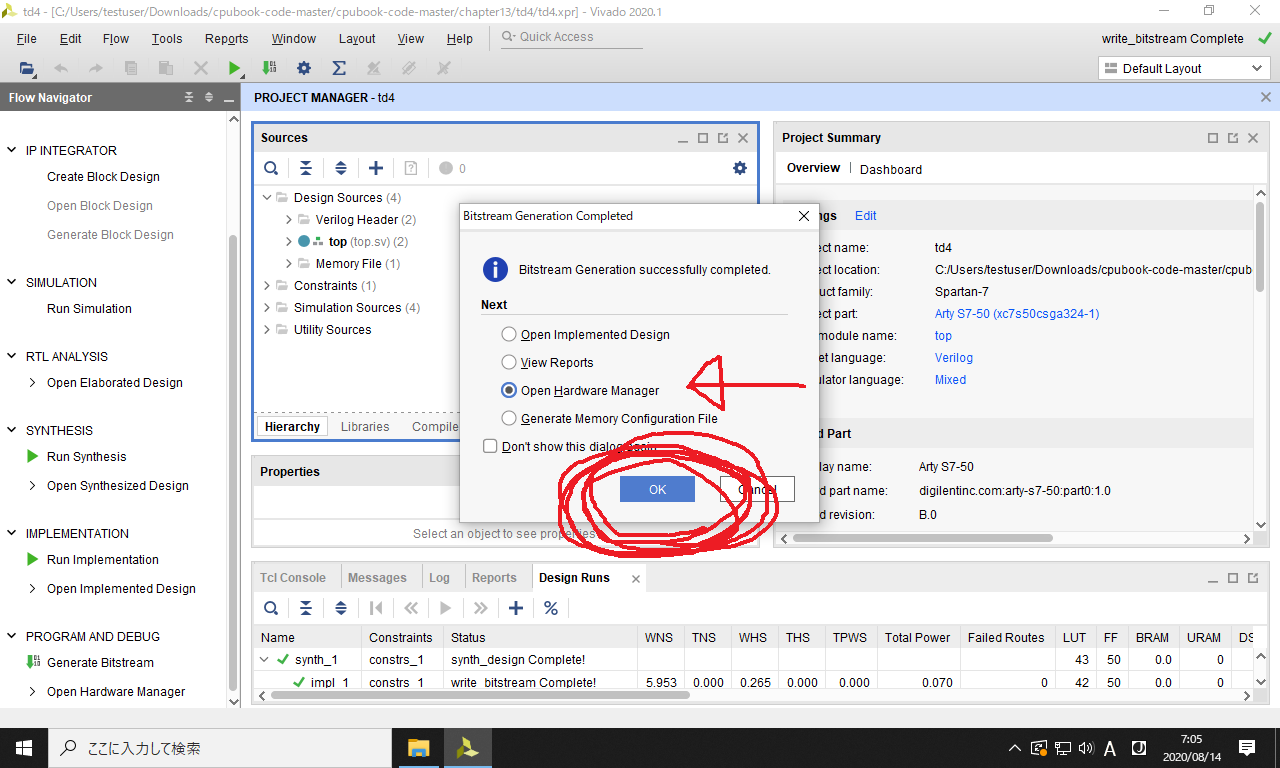1280x768 pixels.
Task: Switch to Libraries tab in Sources
Action: coord(365,427)
